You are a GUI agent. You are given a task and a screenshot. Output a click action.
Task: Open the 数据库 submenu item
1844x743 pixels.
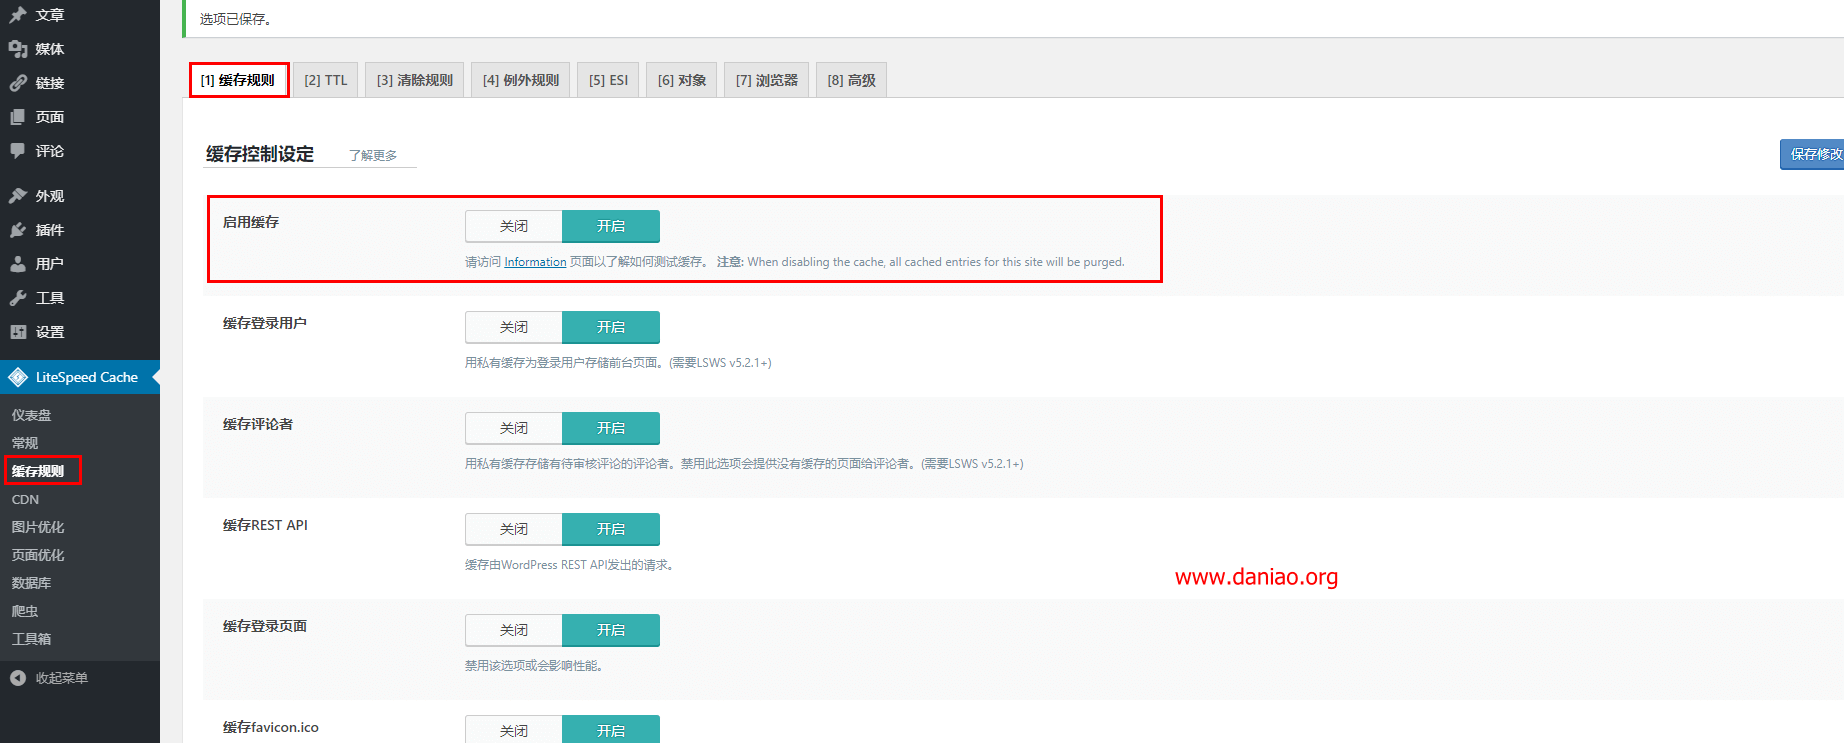pyautogui.click(x=32, y=583)
